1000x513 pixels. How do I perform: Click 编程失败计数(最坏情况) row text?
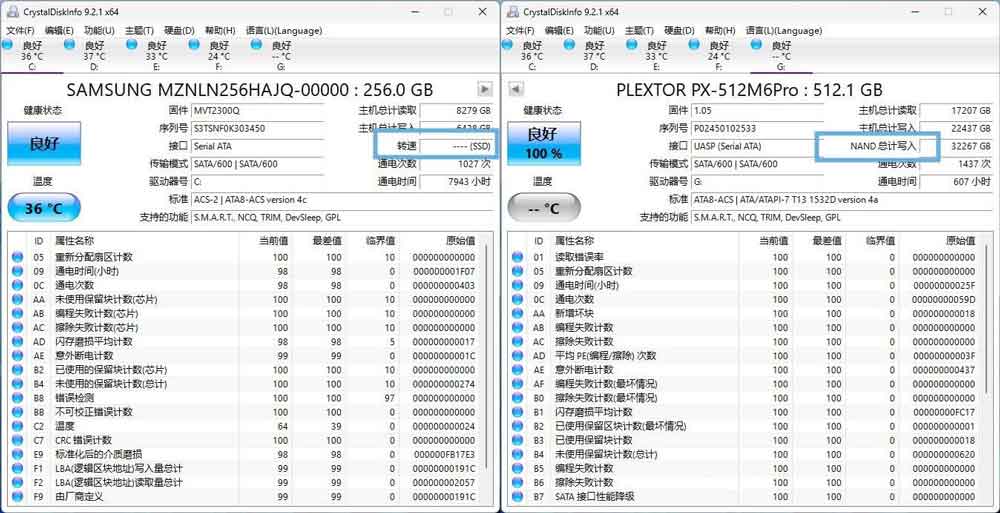(606, 384)
